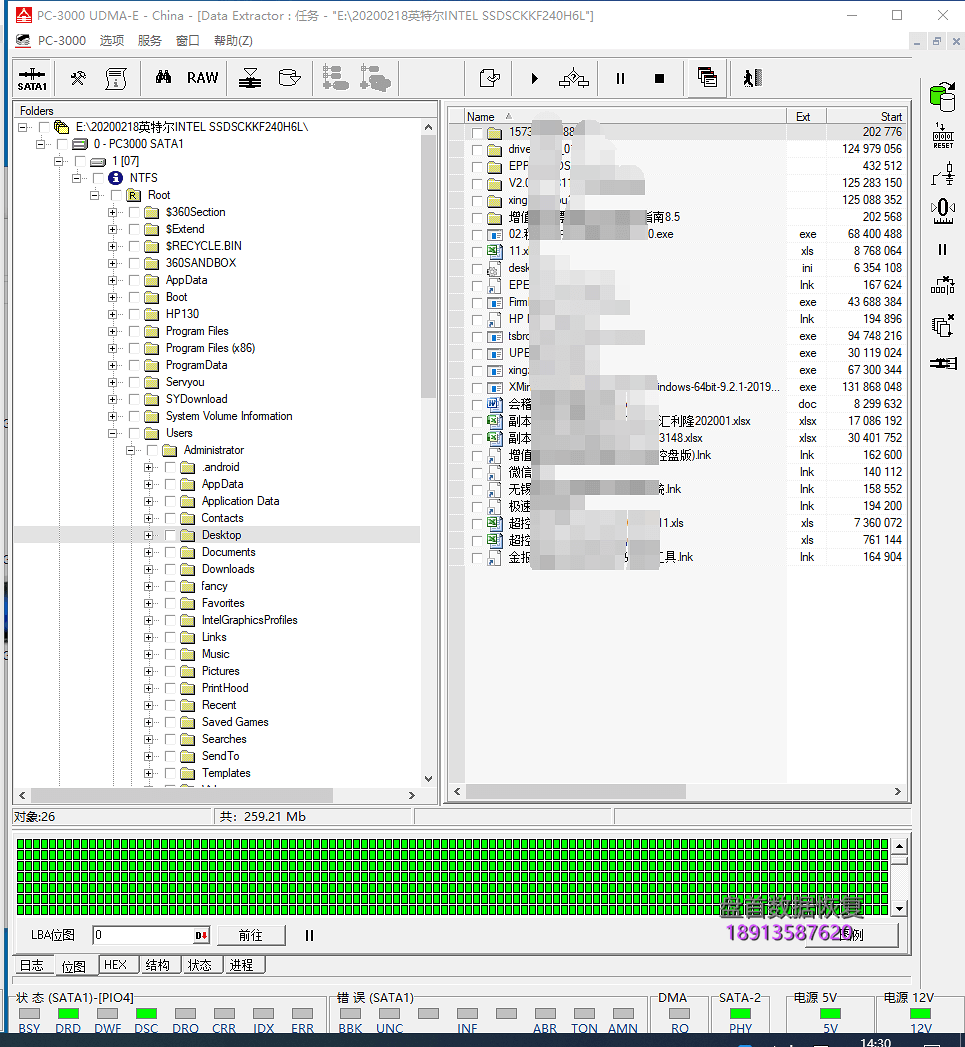Stop the task with the stop icon
The width and height of the screenshot is (965, 1047).
(659, 79)
